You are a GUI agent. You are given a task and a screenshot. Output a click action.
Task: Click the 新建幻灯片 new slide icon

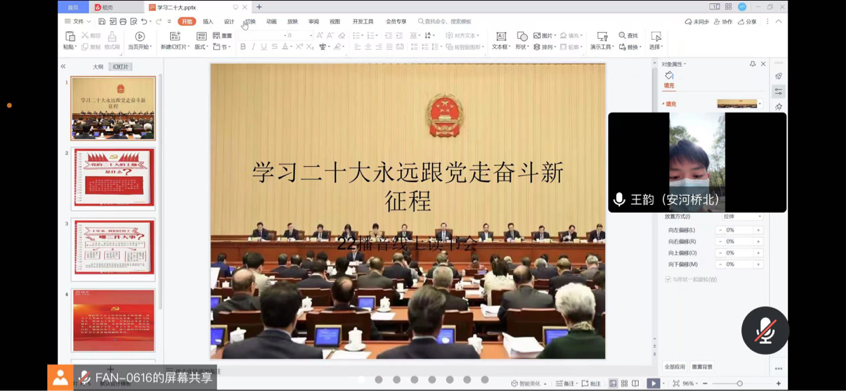tap(175, 36)
